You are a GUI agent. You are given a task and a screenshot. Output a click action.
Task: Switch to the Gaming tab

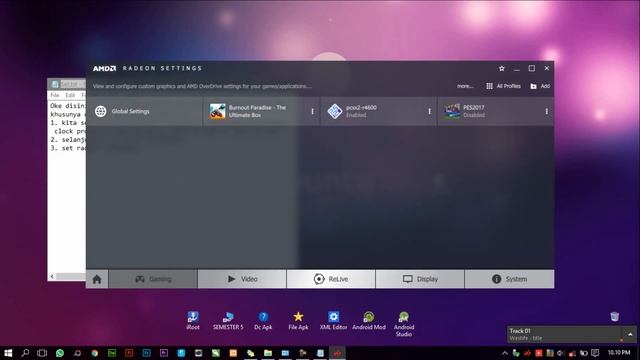[x=153, y=279]
